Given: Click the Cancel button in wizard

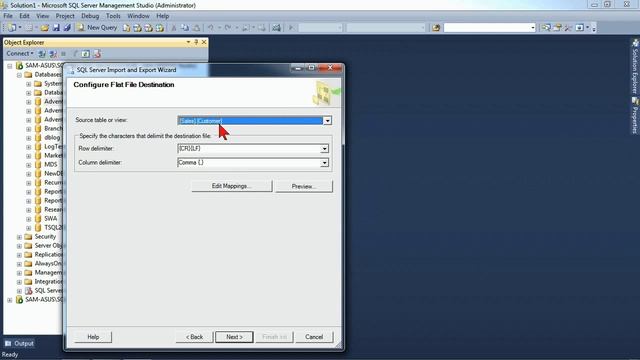Looking at the screenshot, I should 314,337.
